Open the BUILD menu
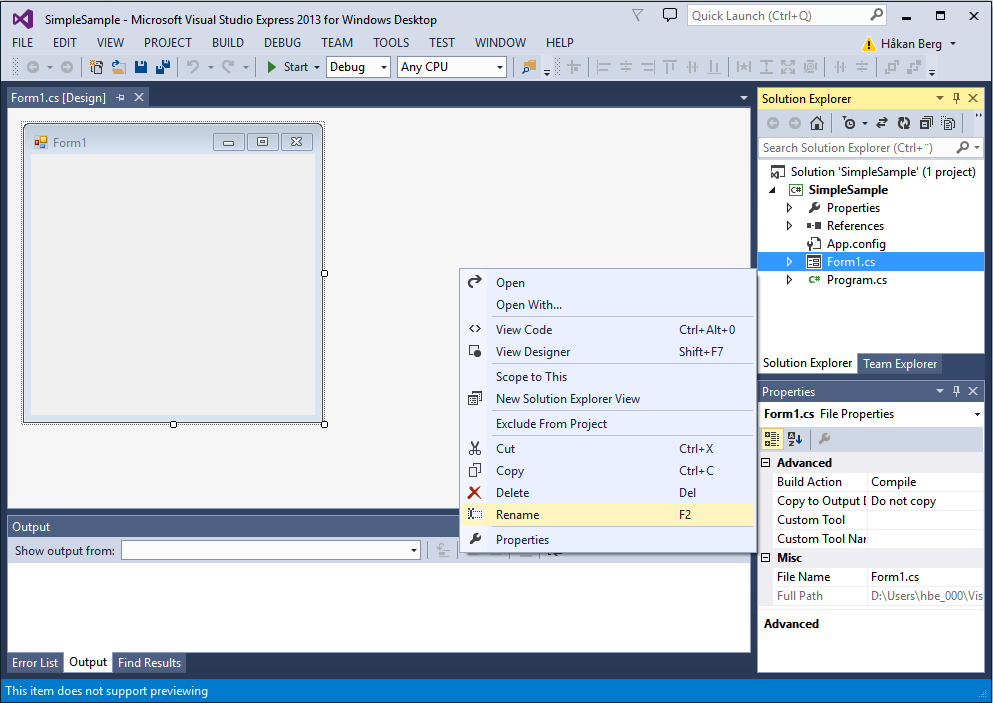993x703 pixels. point(228,42)
